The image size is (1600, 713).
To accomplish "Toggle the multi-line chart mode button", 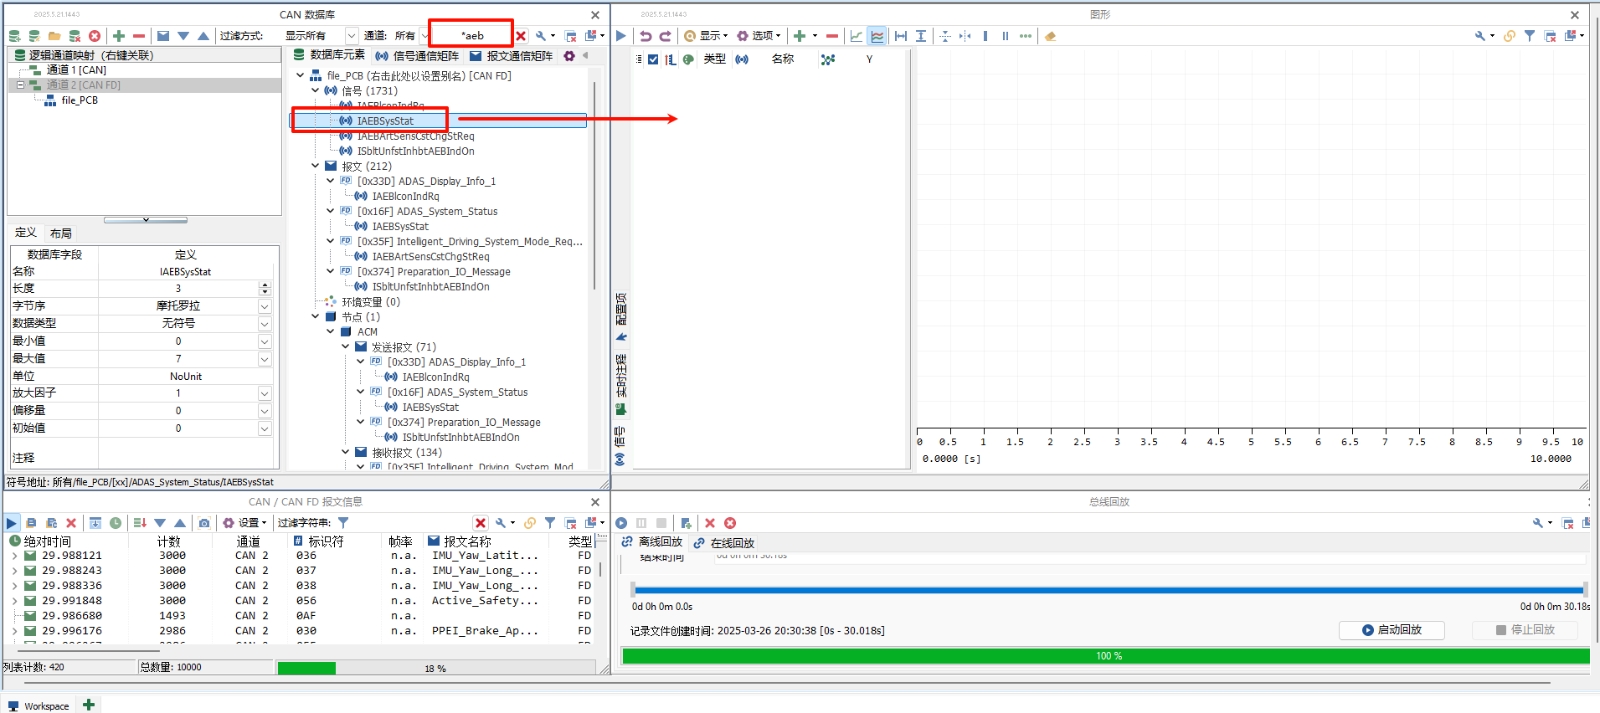I will point(877,36).
